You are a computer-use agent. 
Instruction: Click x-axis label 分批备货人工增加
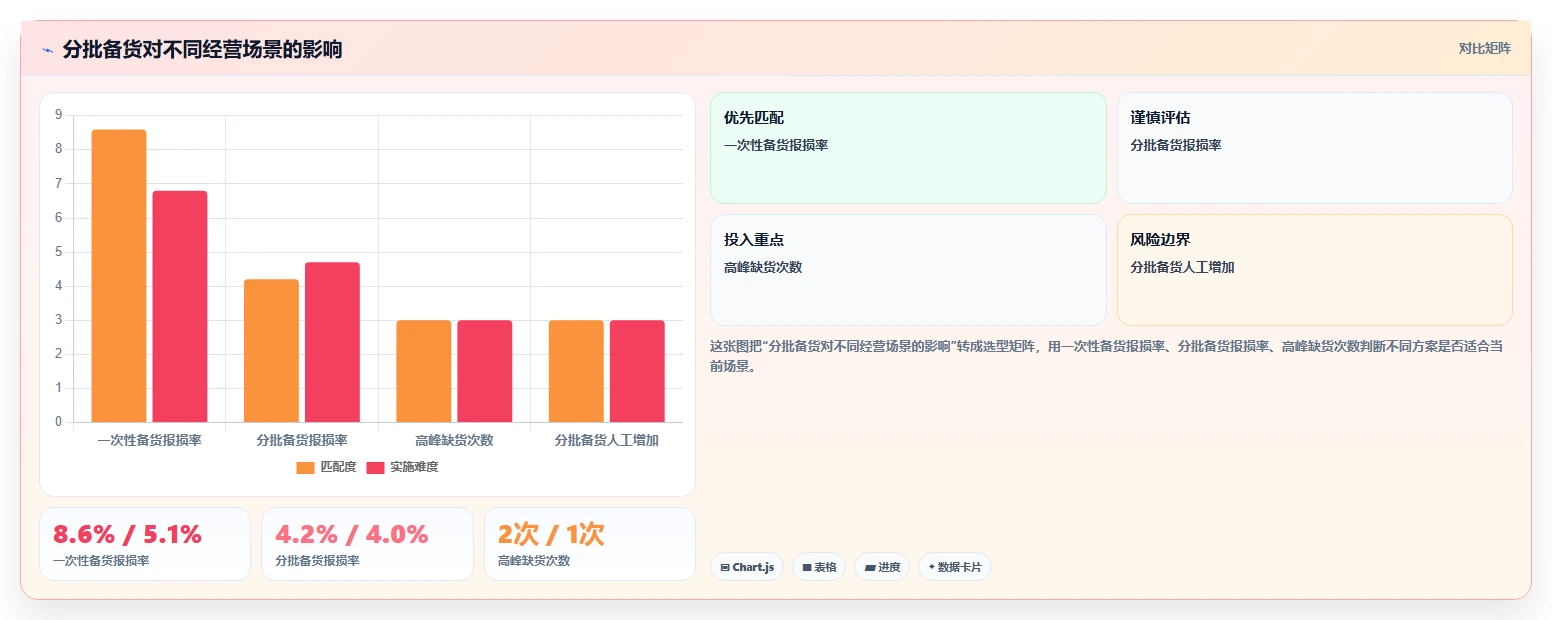(x=607, y=440)
